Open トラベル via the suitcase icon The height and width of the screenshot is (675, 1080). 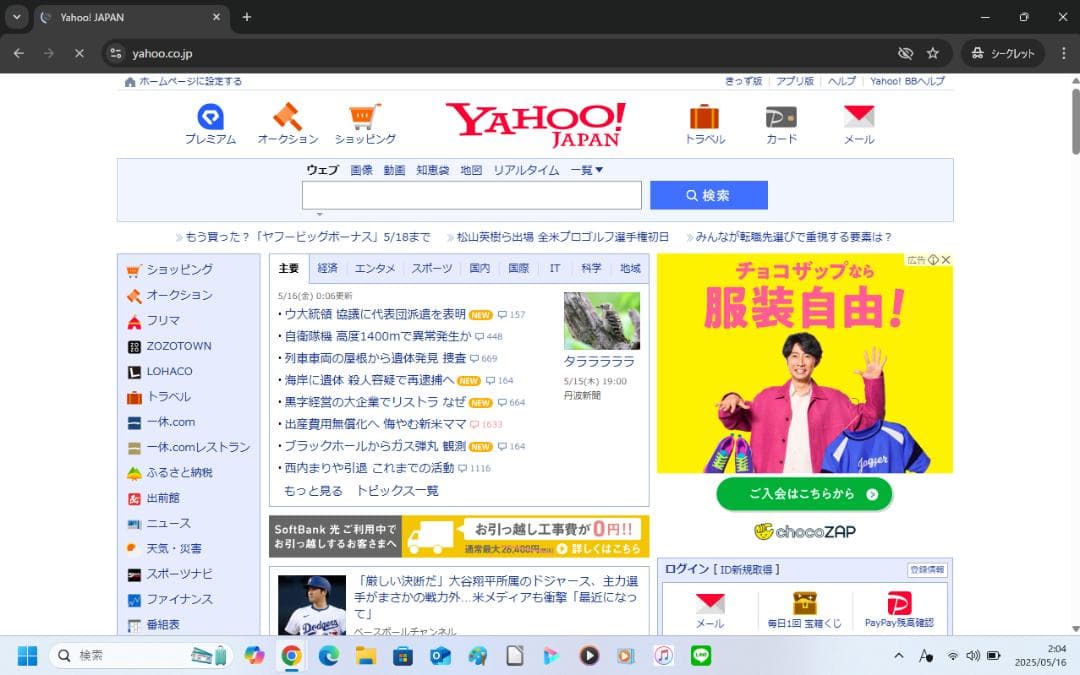tap(705, 118)
